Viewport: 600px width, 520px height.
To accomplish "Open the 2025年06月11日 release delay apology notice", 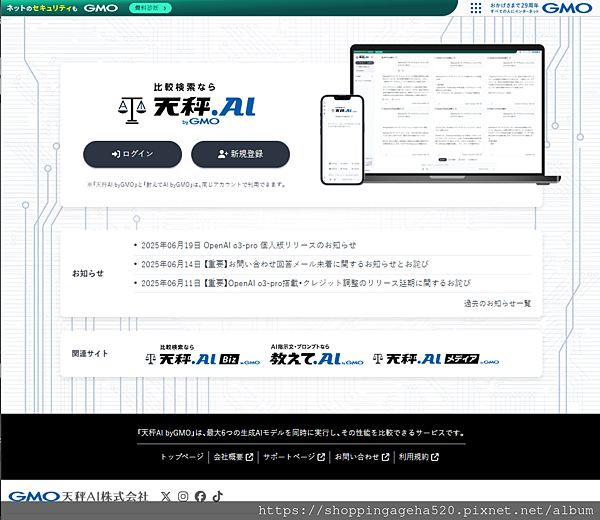I will (306, 283).
